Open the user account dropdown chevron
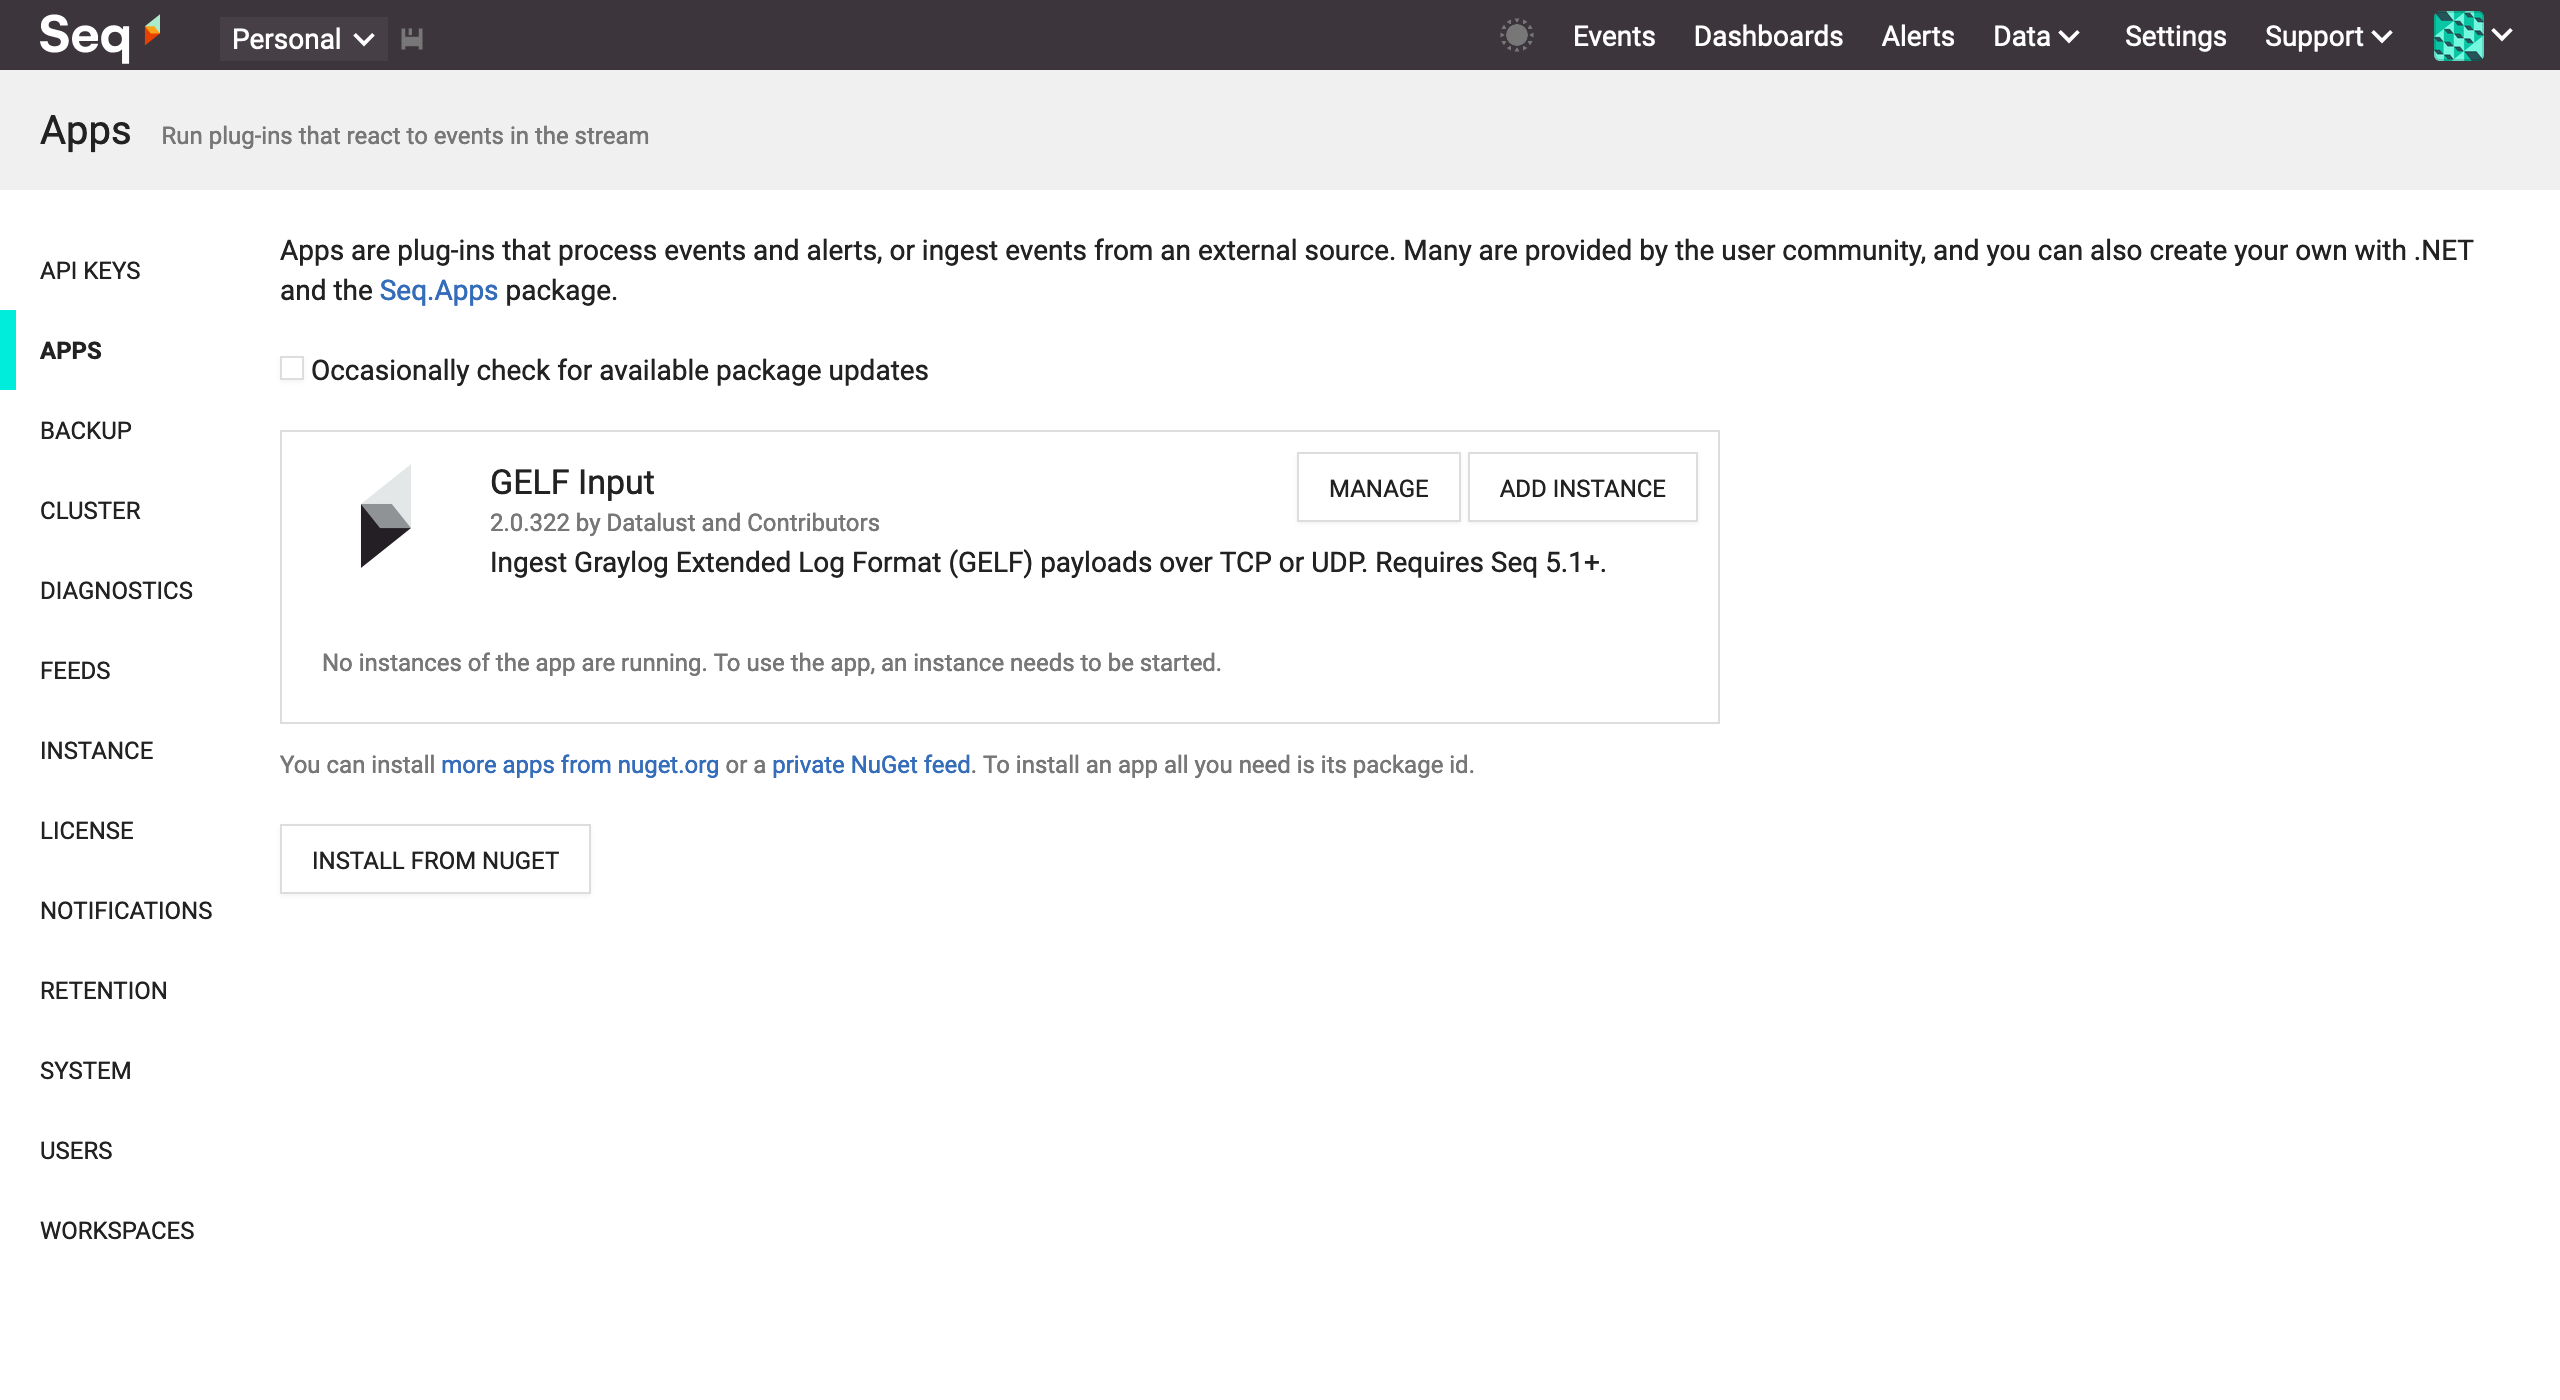2560x1400 pixels. (2503, 36)
